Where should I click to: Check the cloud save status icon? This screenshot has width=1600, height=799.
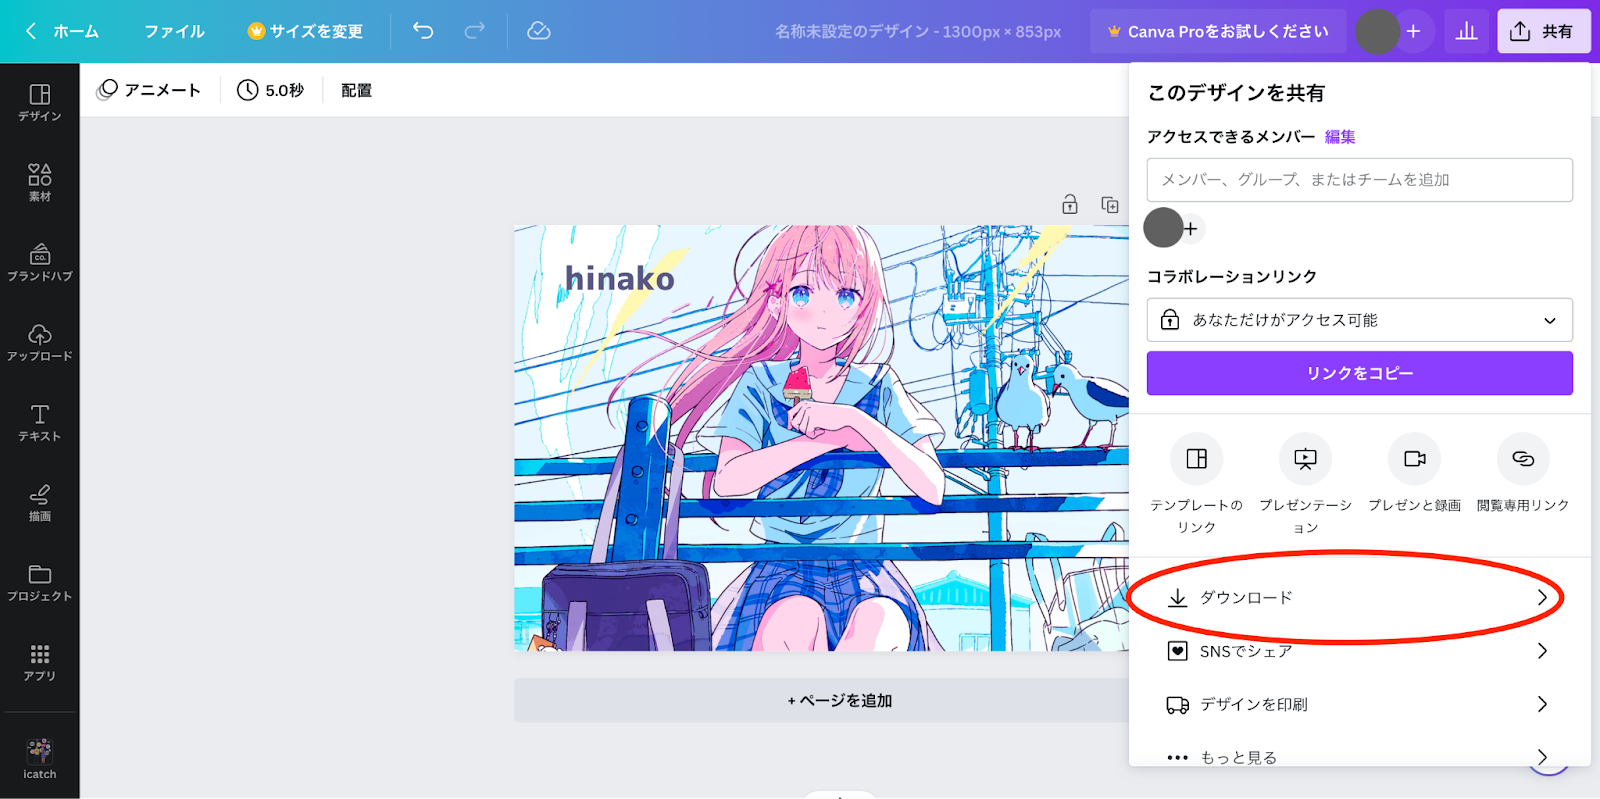click(x=539, y=31)
